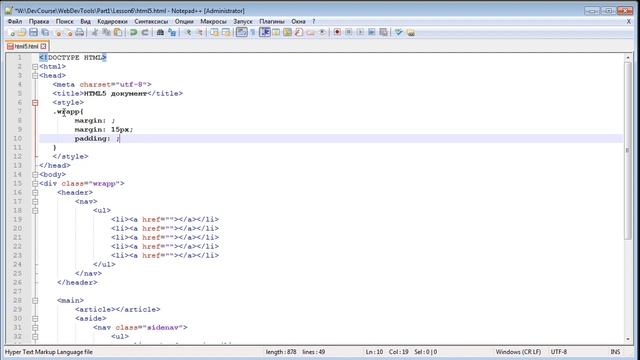Click the menu-bar X to close document
This screenshot has height=360, width=640.
point(629,21)
